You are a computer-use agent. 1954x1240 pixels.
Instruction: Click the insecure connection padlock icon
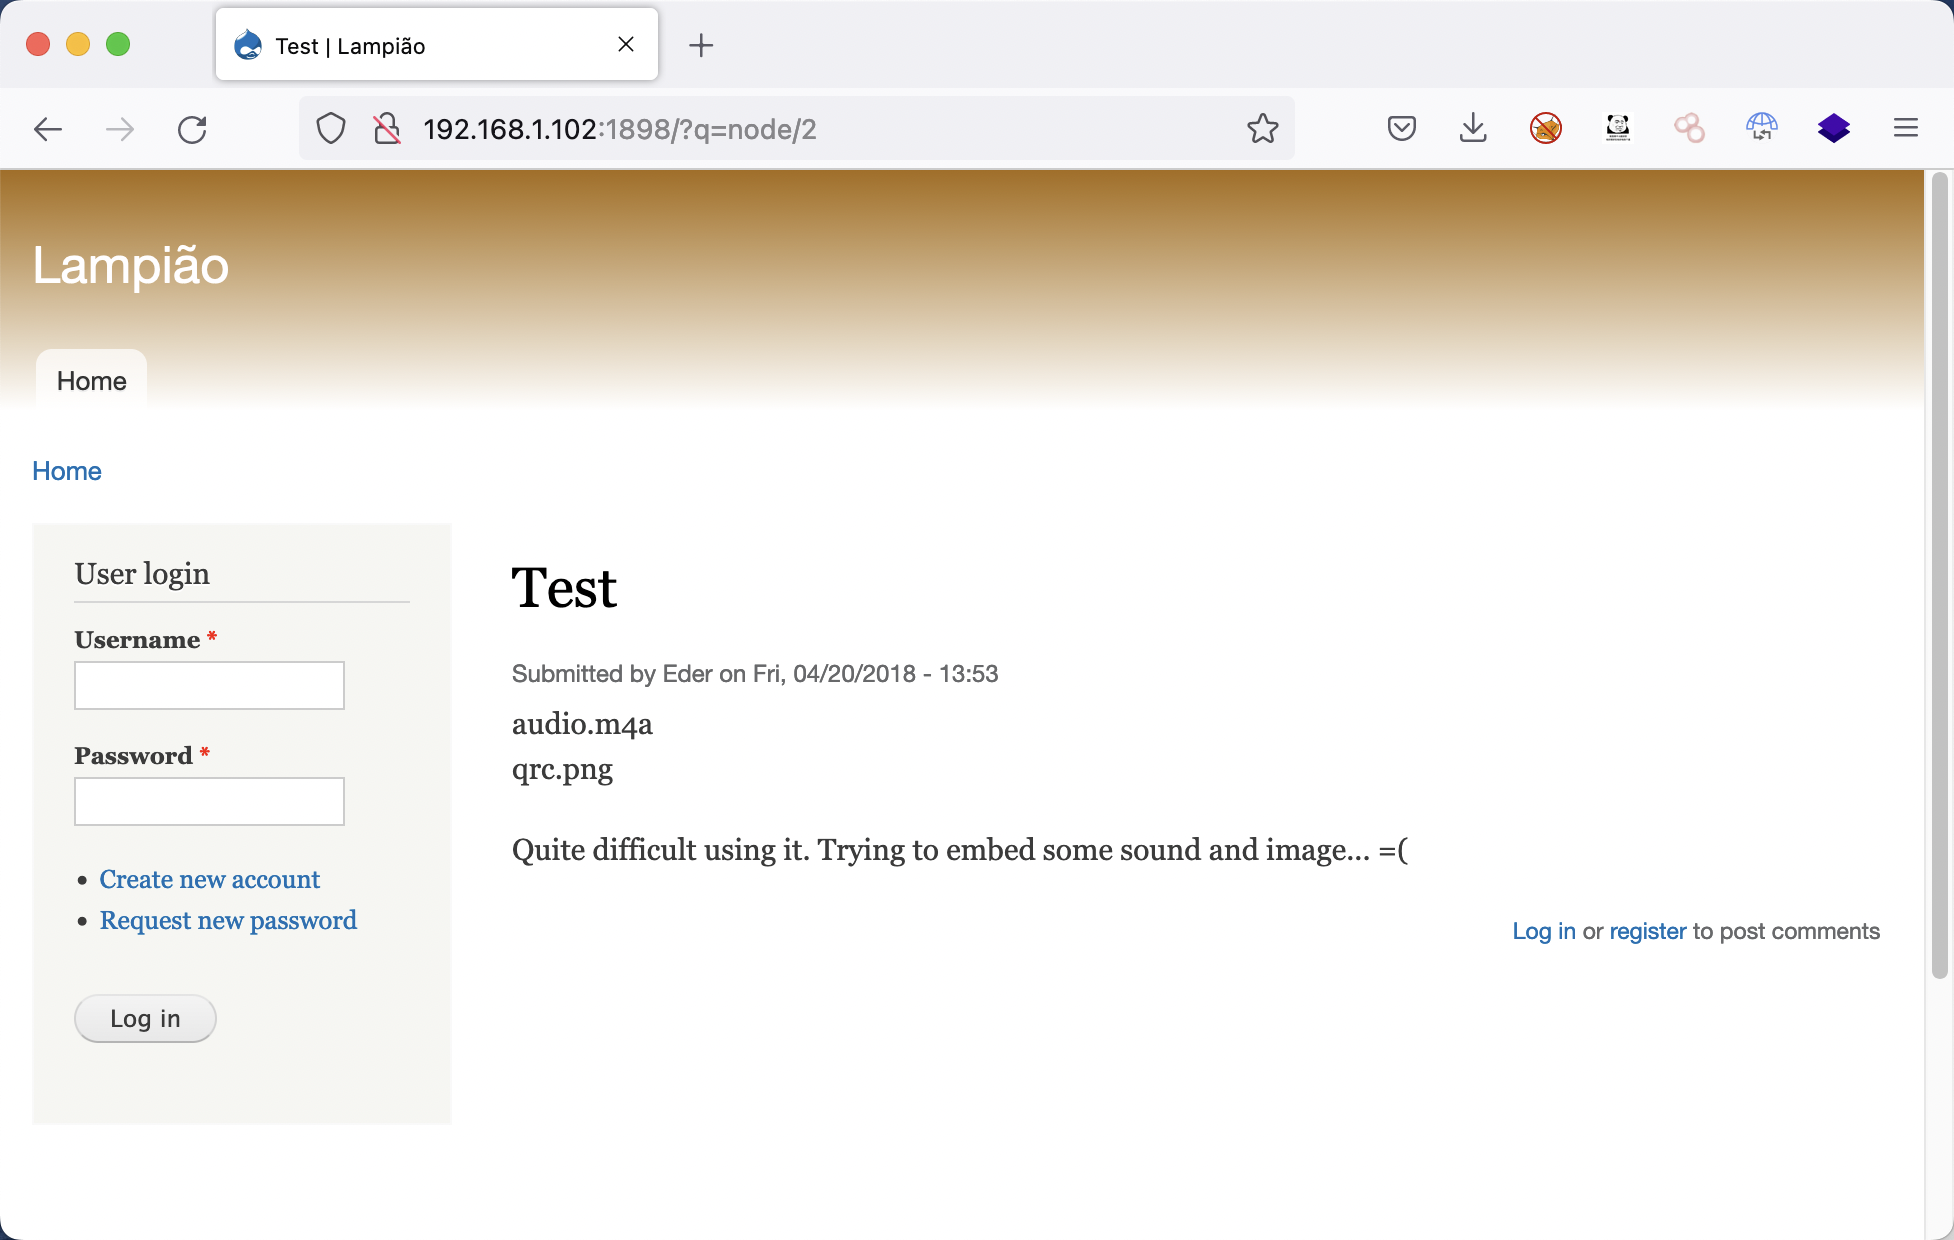pyautogui.click(x=386, y=129)
